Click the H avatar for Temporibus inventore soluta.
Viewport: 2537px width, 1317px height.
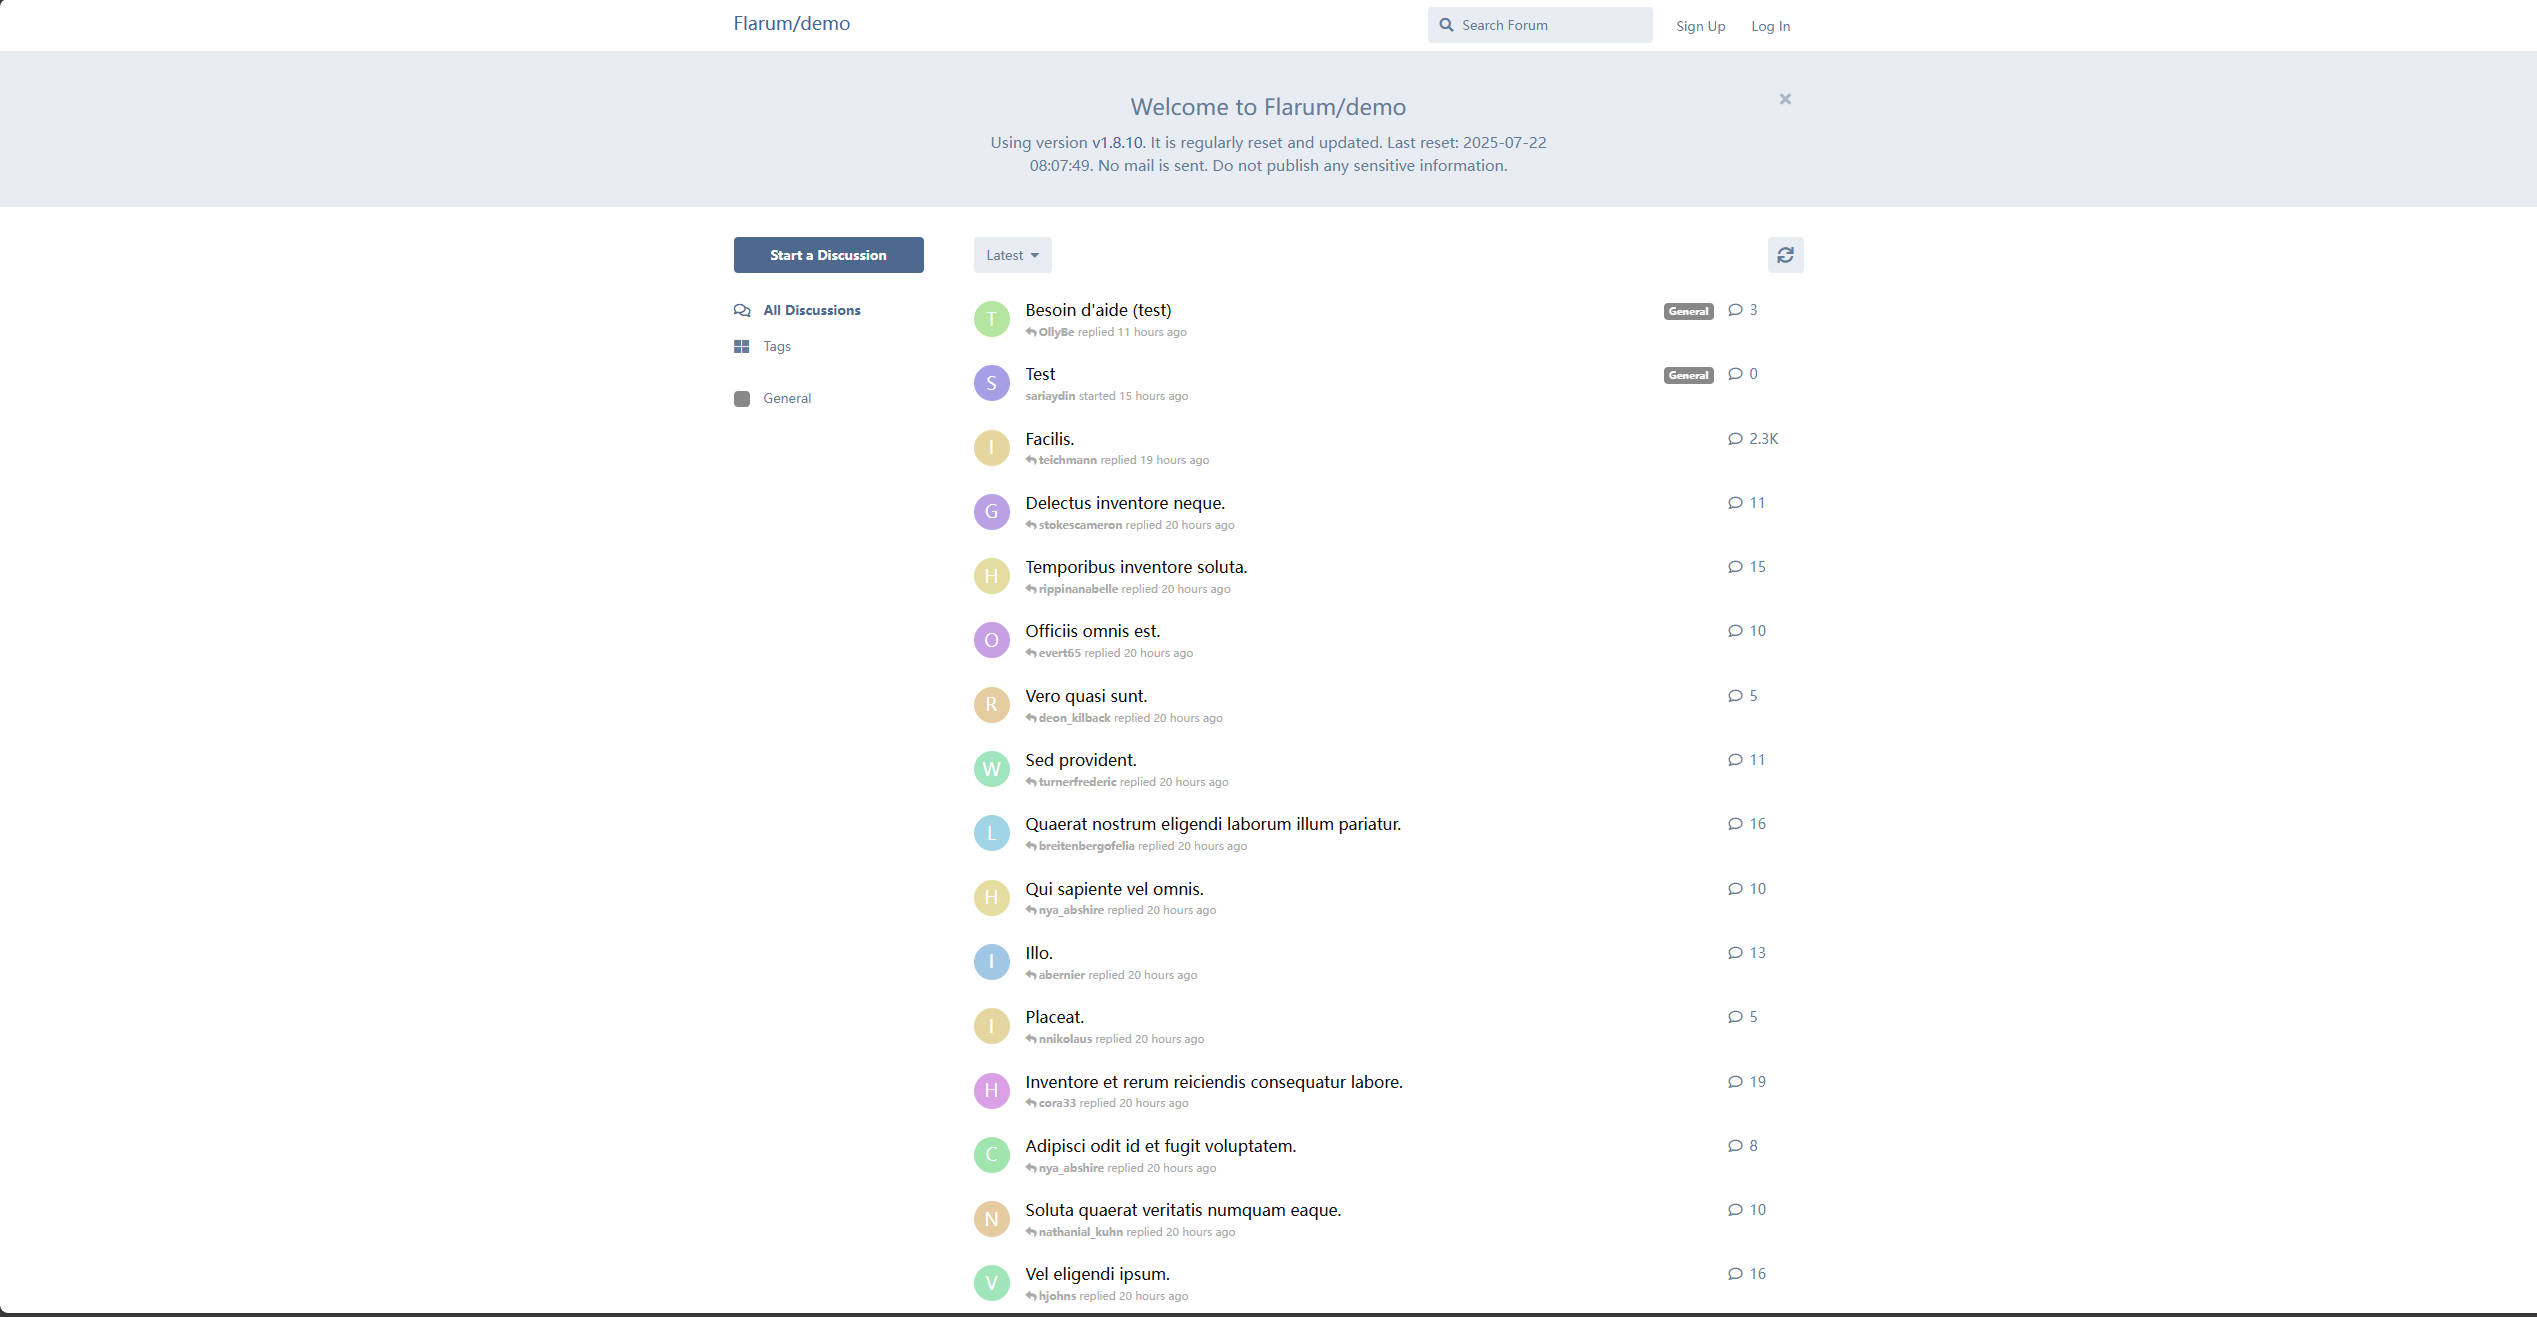992,576
